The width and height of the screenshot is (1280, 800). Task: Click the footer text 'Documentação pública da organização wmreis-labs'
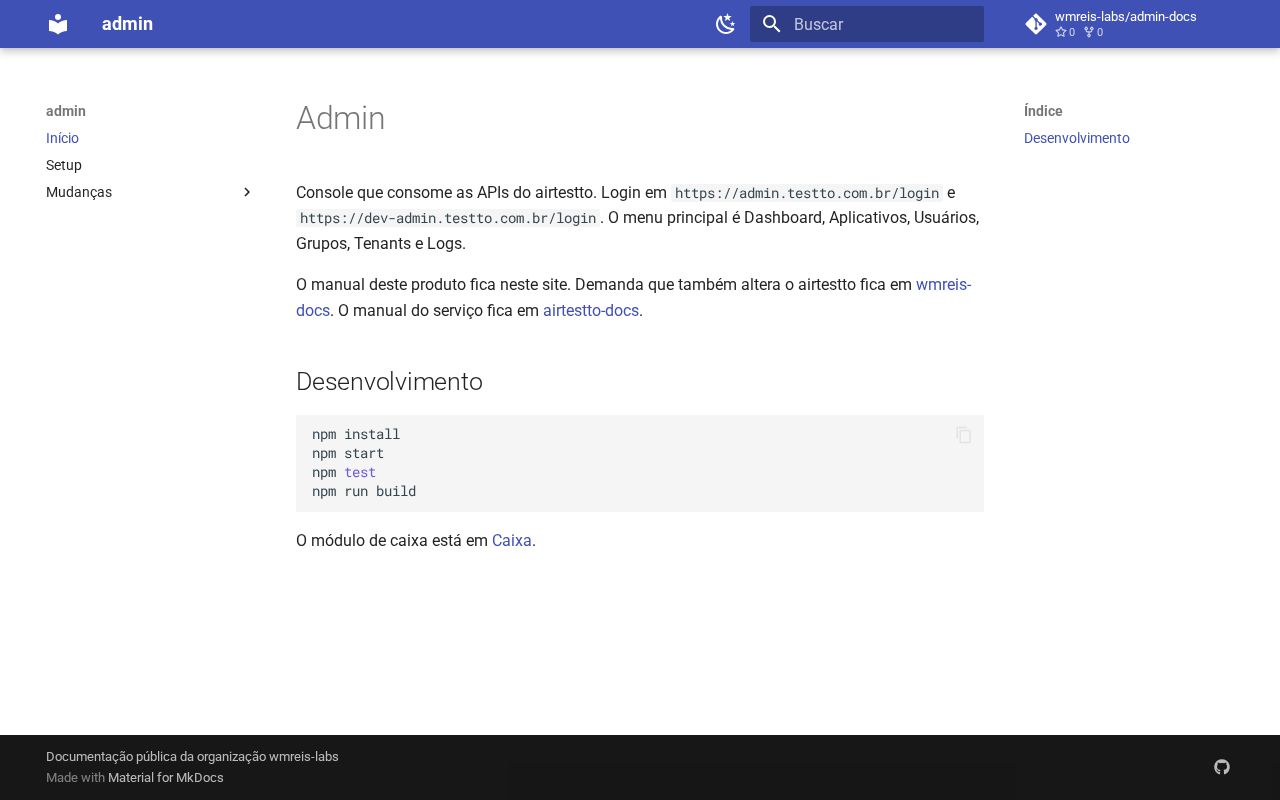(x=192, y=757)
